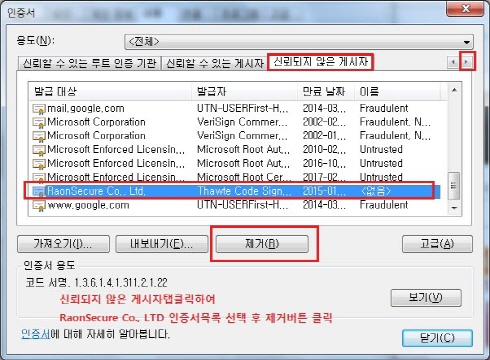This screenshot has height=360, width=490.
Task: Select the 신뢰되지 않은 게시자 tab
Action: coord(320,62)
